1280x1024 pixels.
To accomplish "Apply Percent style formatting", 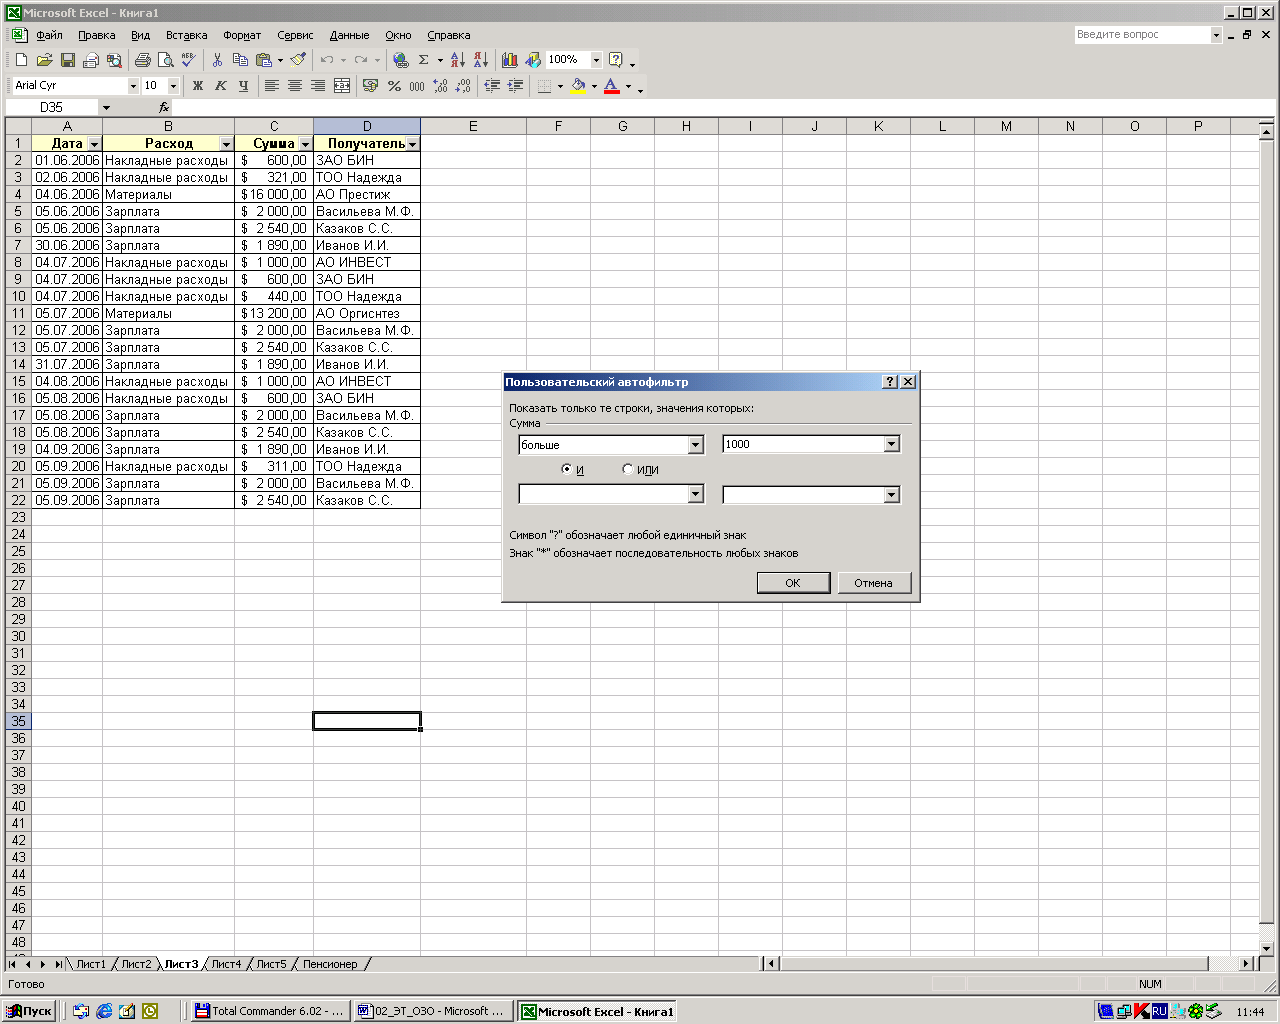I will pyautogui.click(x=394, y=86).
